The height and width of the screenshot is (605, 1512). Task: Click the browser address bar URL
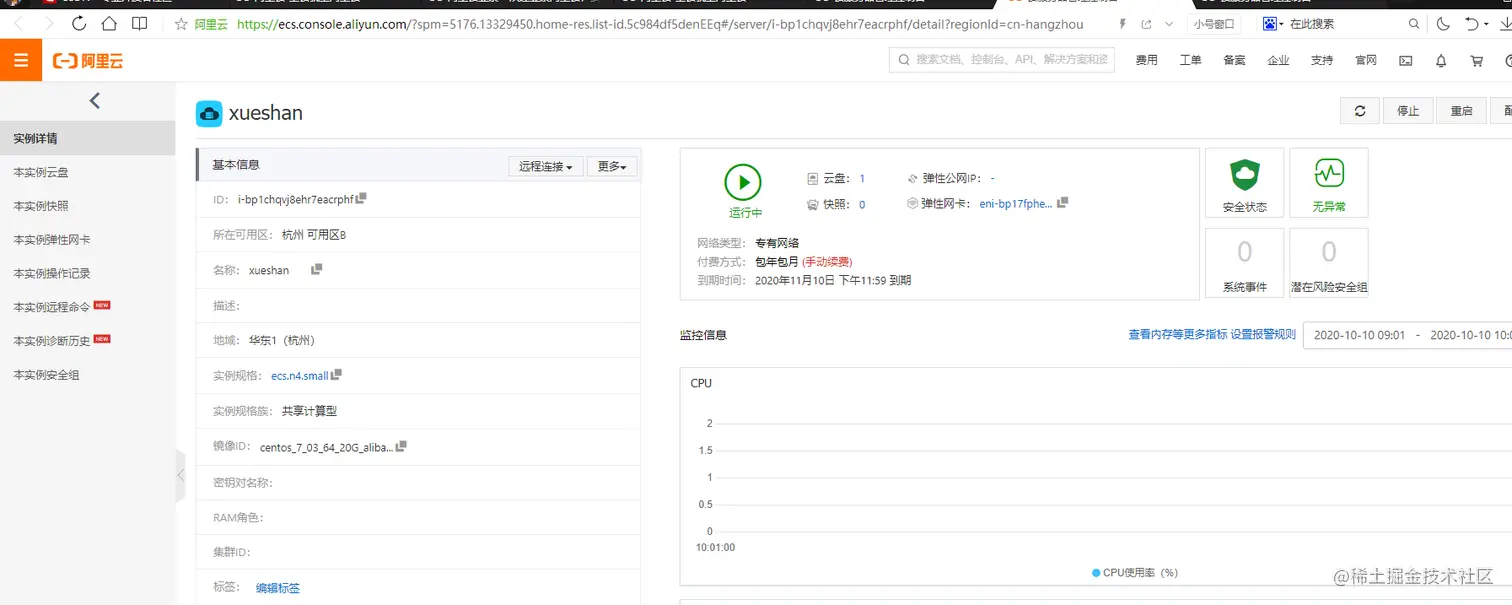(660, 23)
